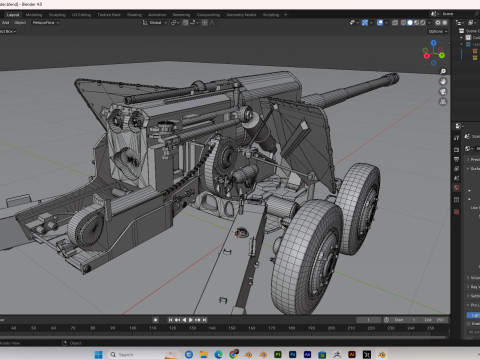Open the Tool properties tab

tap(457, 138)
